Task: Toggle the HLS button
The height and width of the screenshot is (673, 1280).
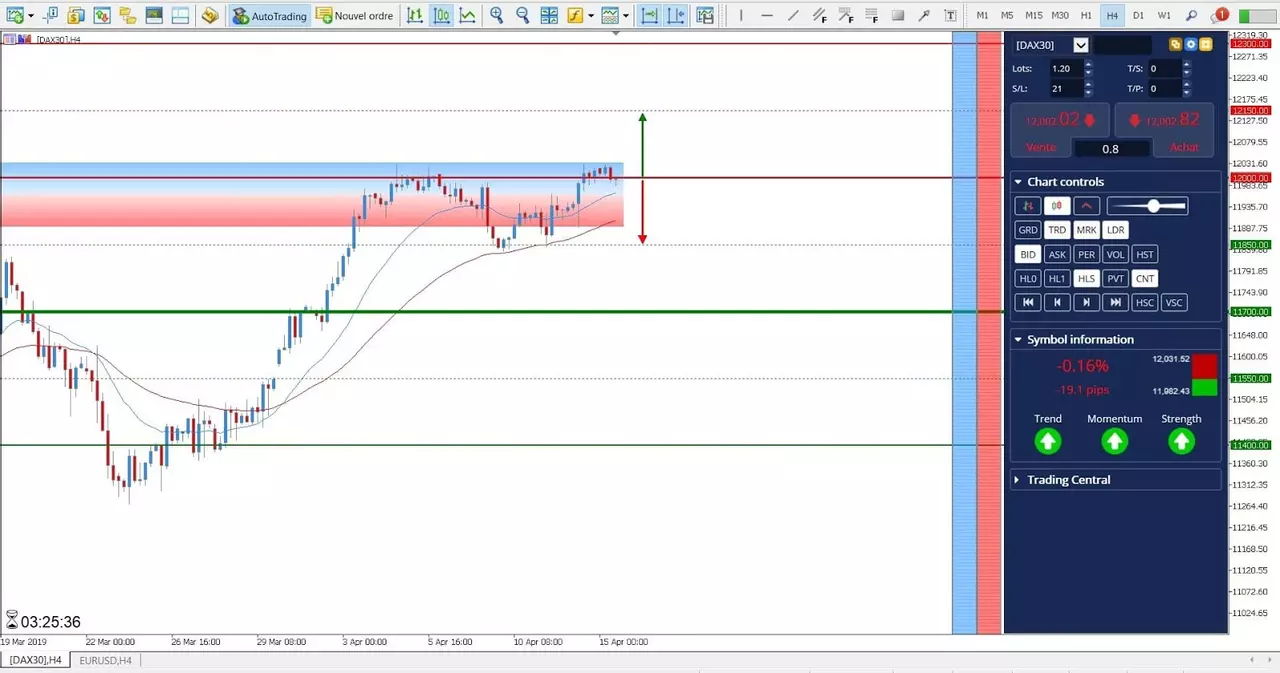Action: point(1086,279)
